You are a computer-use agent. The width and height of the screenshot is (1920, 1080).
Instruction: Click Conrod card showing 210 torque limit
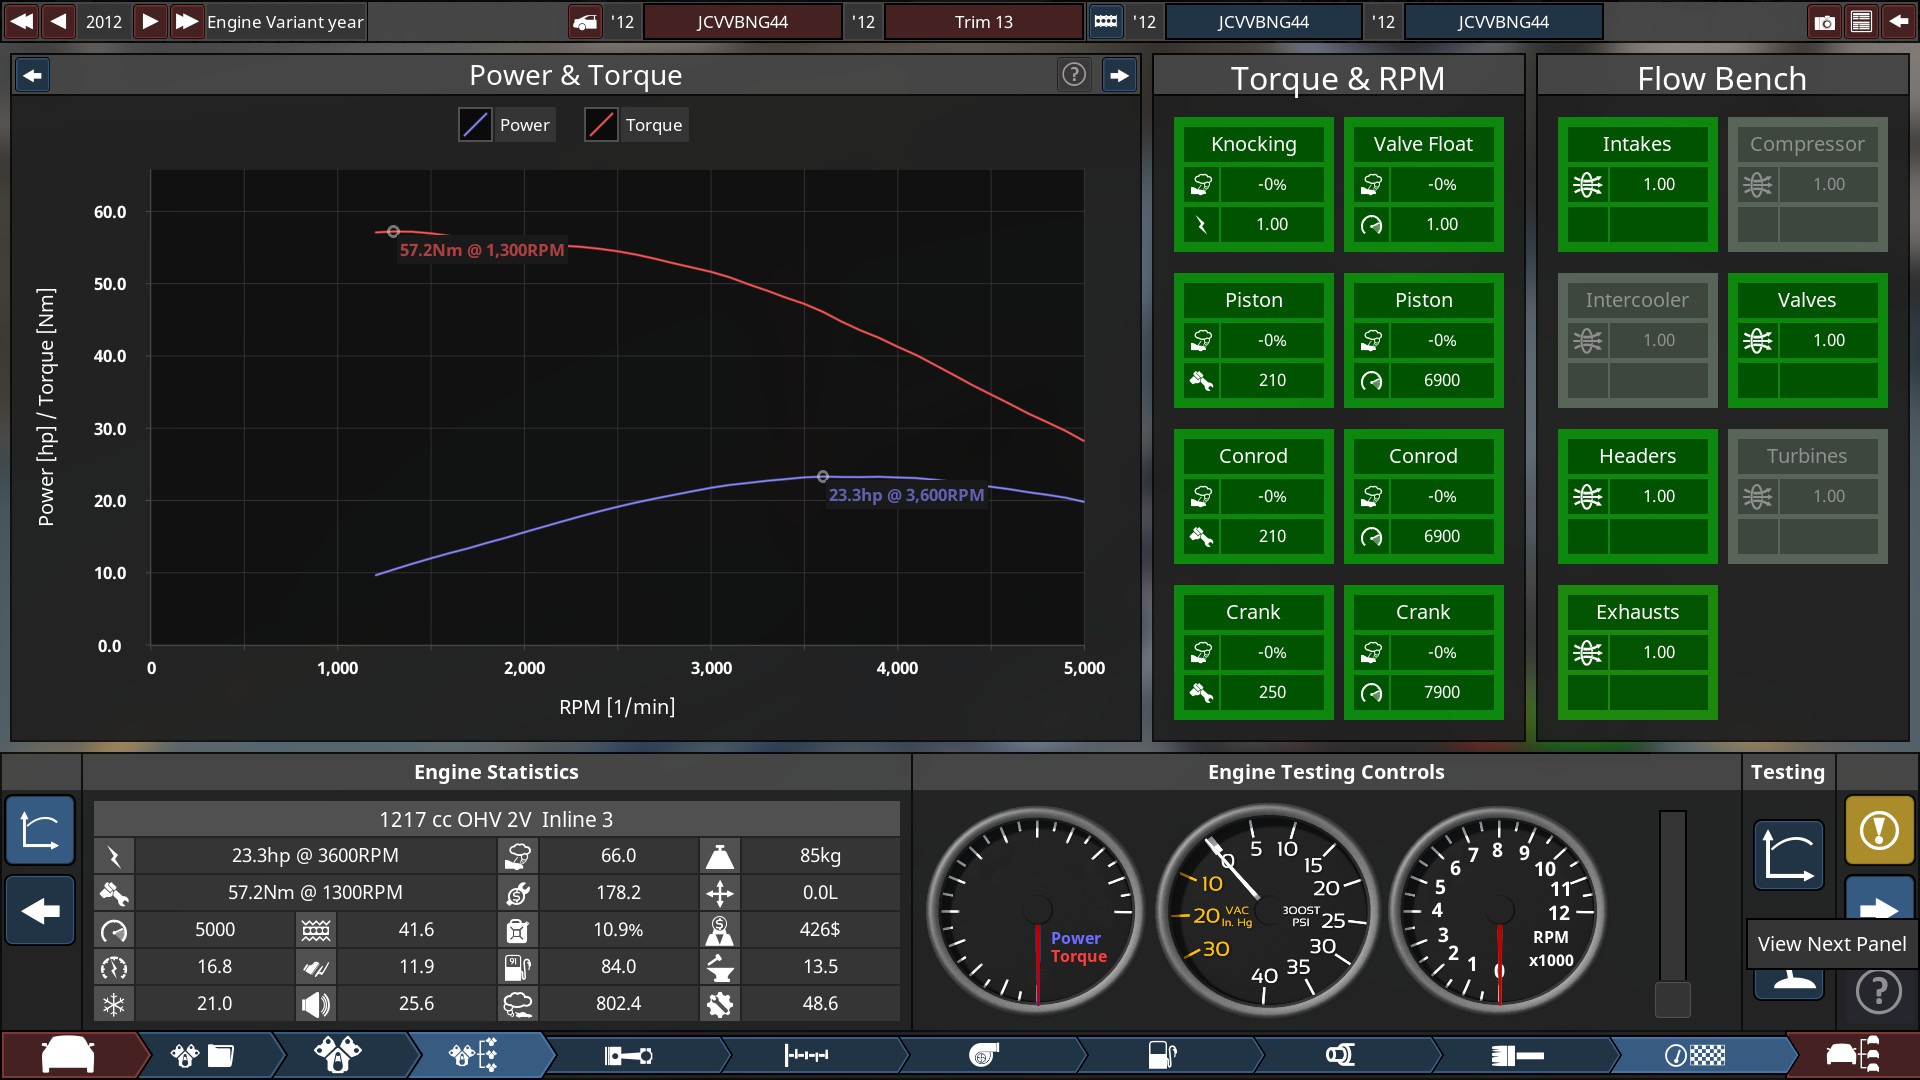pyautogui.click(x=1253, y=496)
